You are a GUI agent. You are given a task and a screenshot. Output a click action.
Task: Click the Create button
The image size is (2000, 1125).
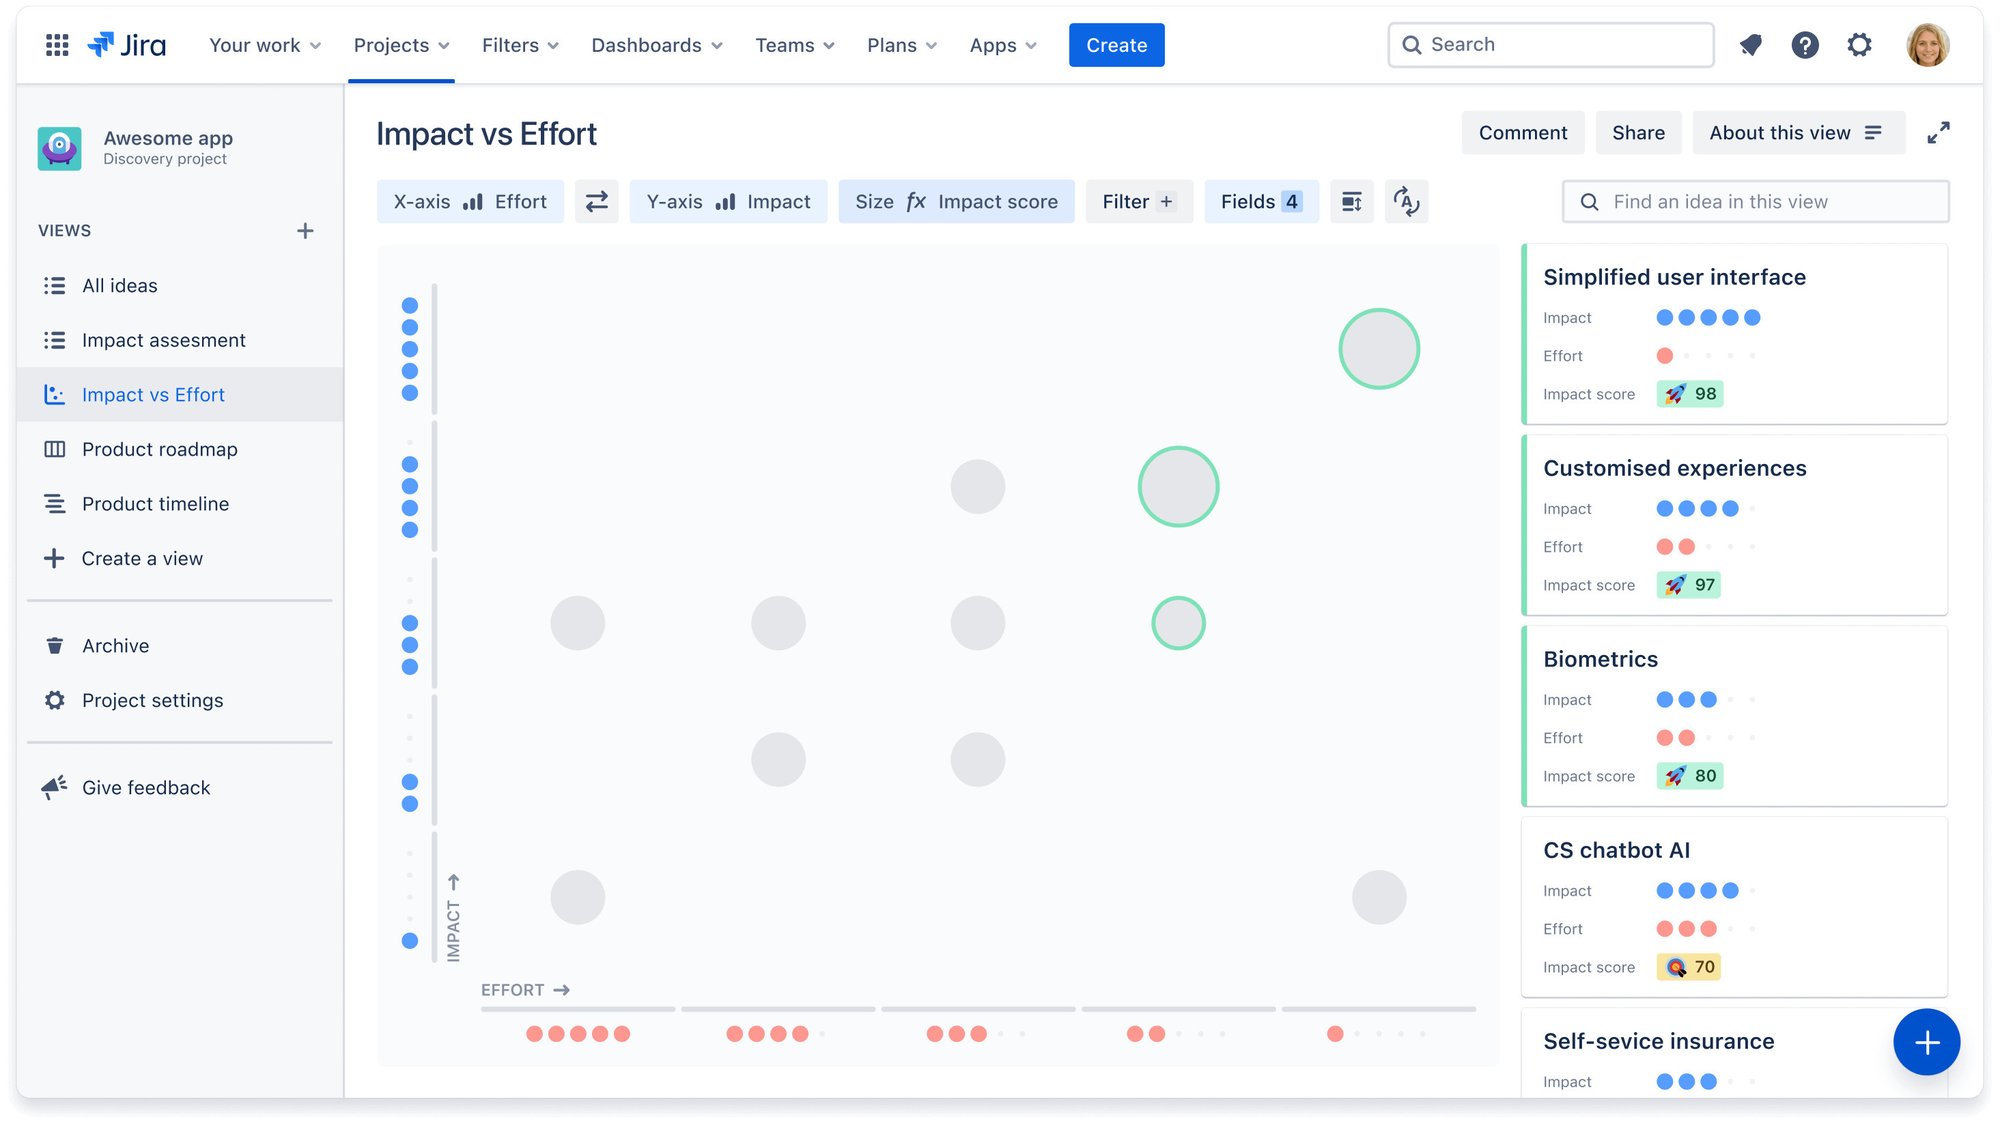coord(1117,45)
